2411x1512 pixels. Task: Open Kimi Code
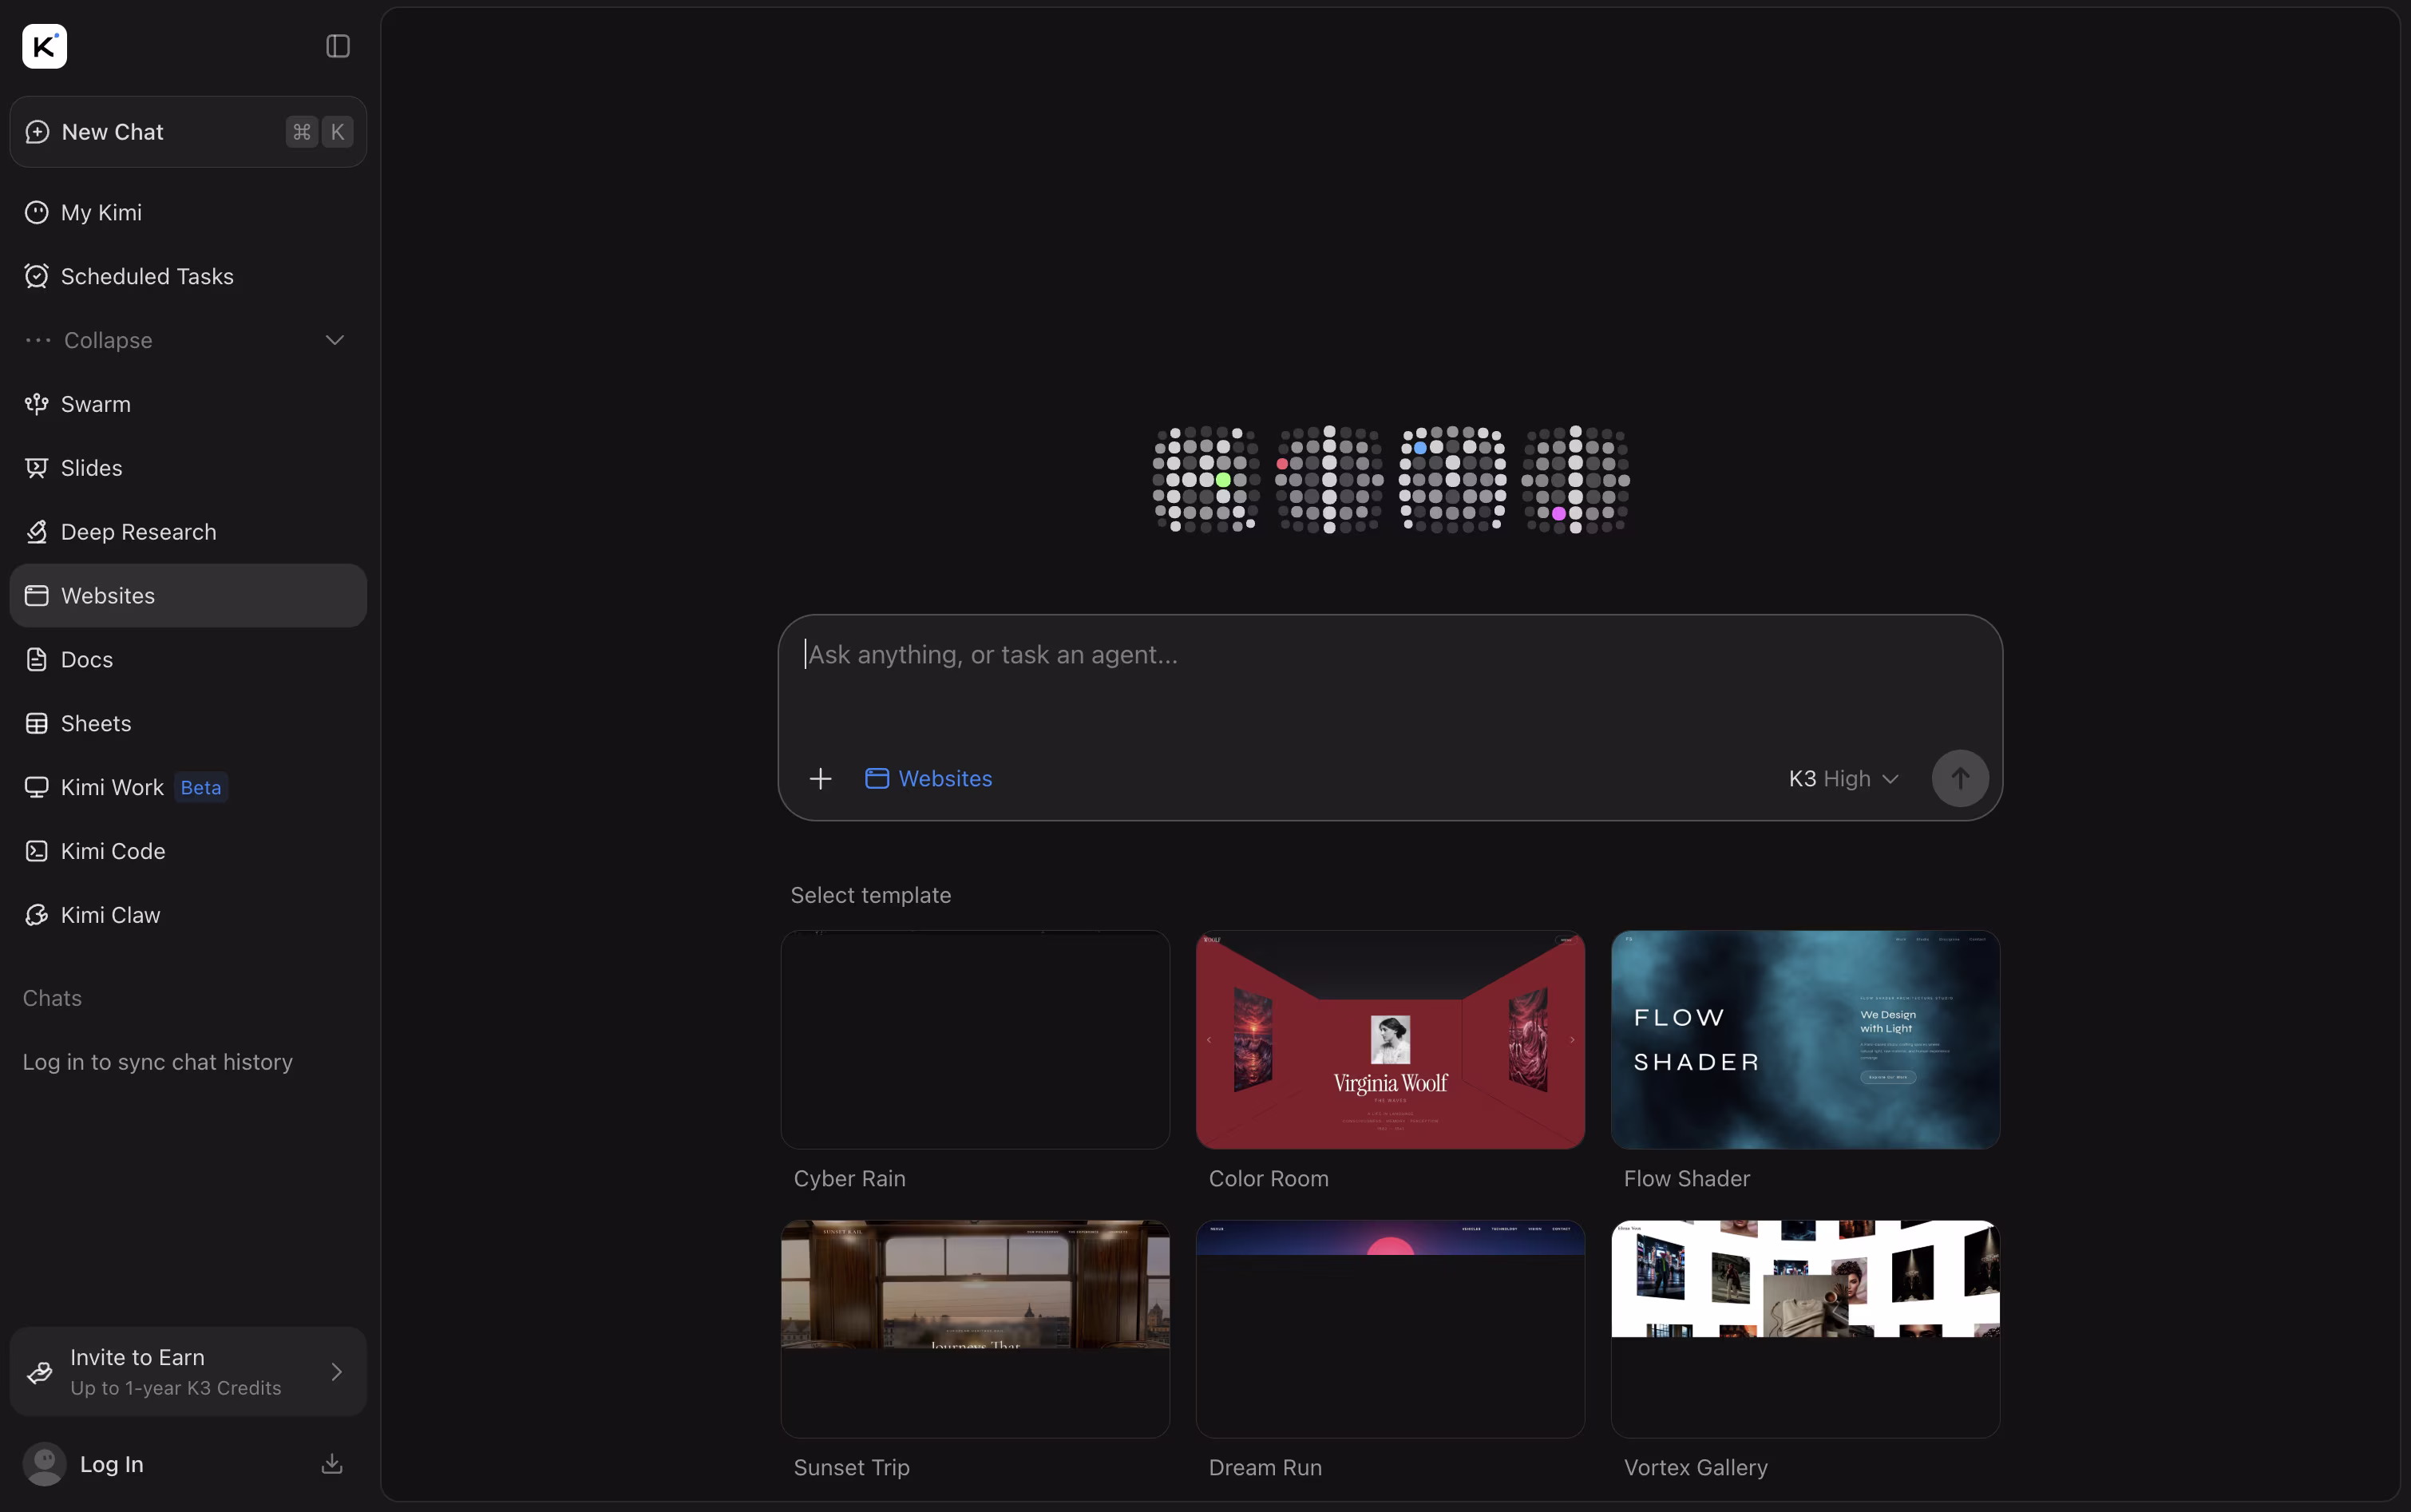(x=188, y=852)
